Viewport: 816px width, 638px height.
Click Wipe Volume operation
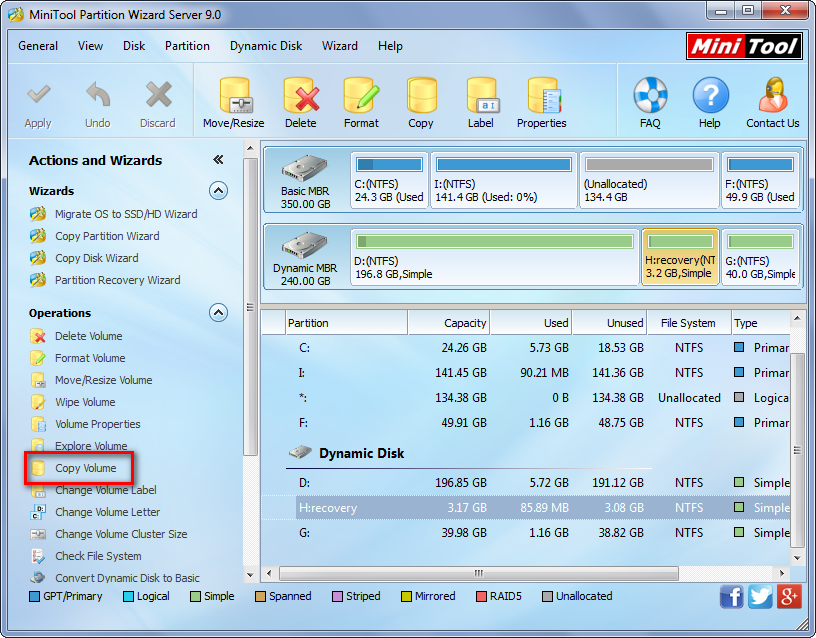click(85, 402)
